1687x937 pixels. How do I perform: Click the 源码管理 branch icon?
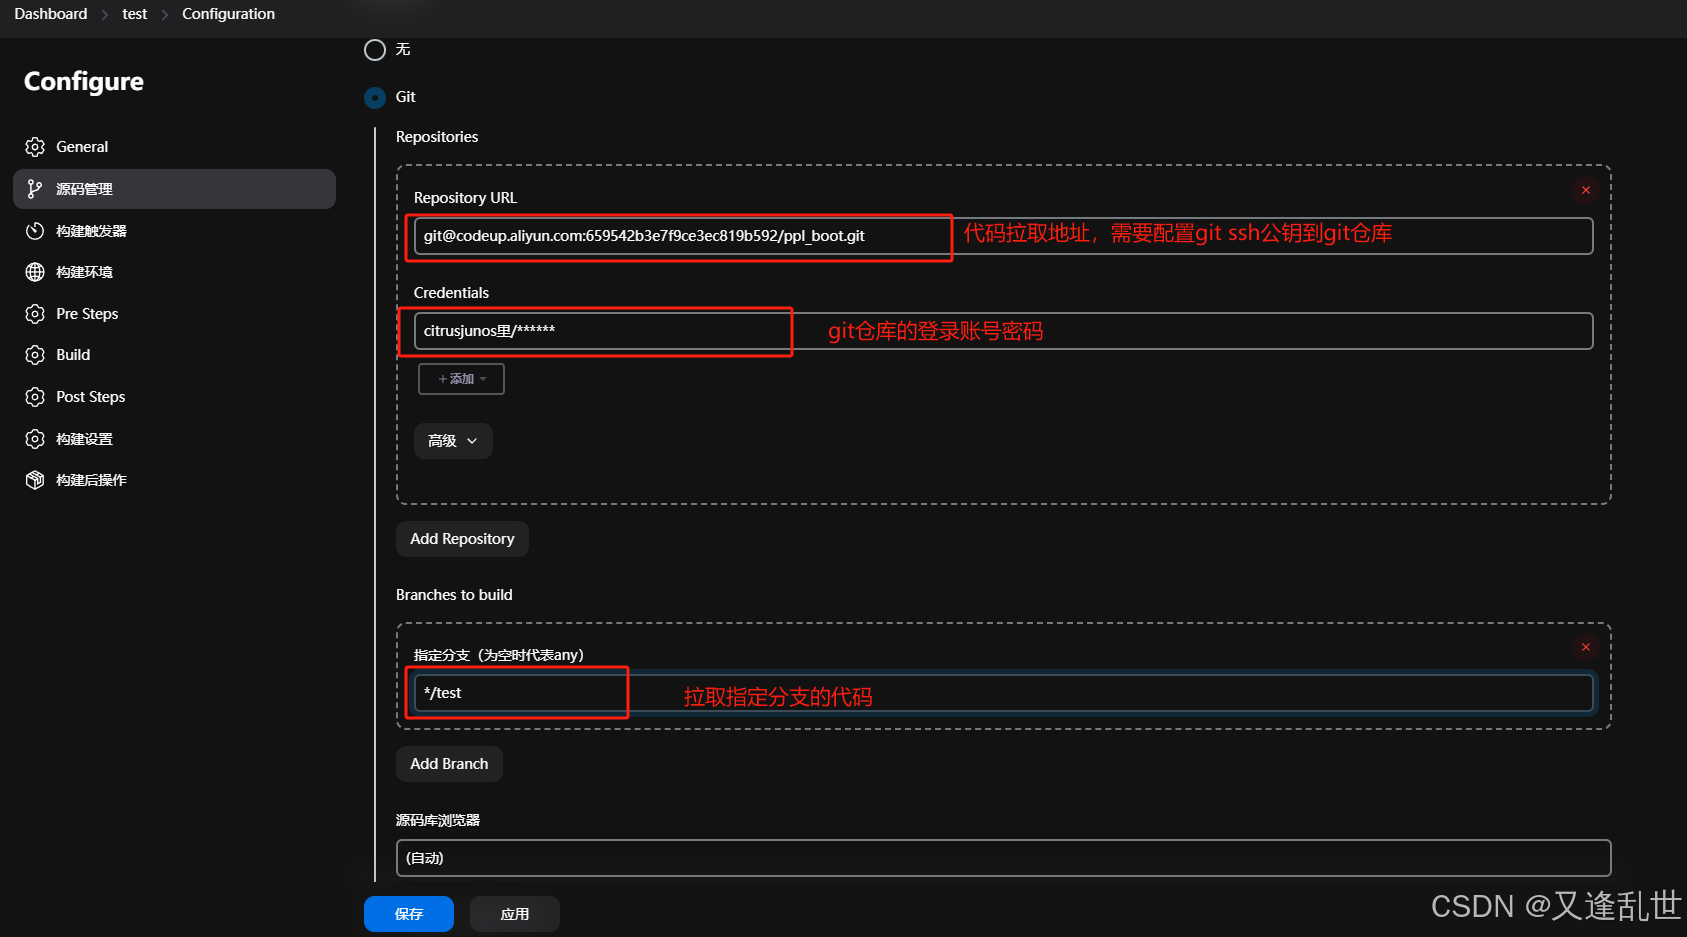(x=35, y=189)
